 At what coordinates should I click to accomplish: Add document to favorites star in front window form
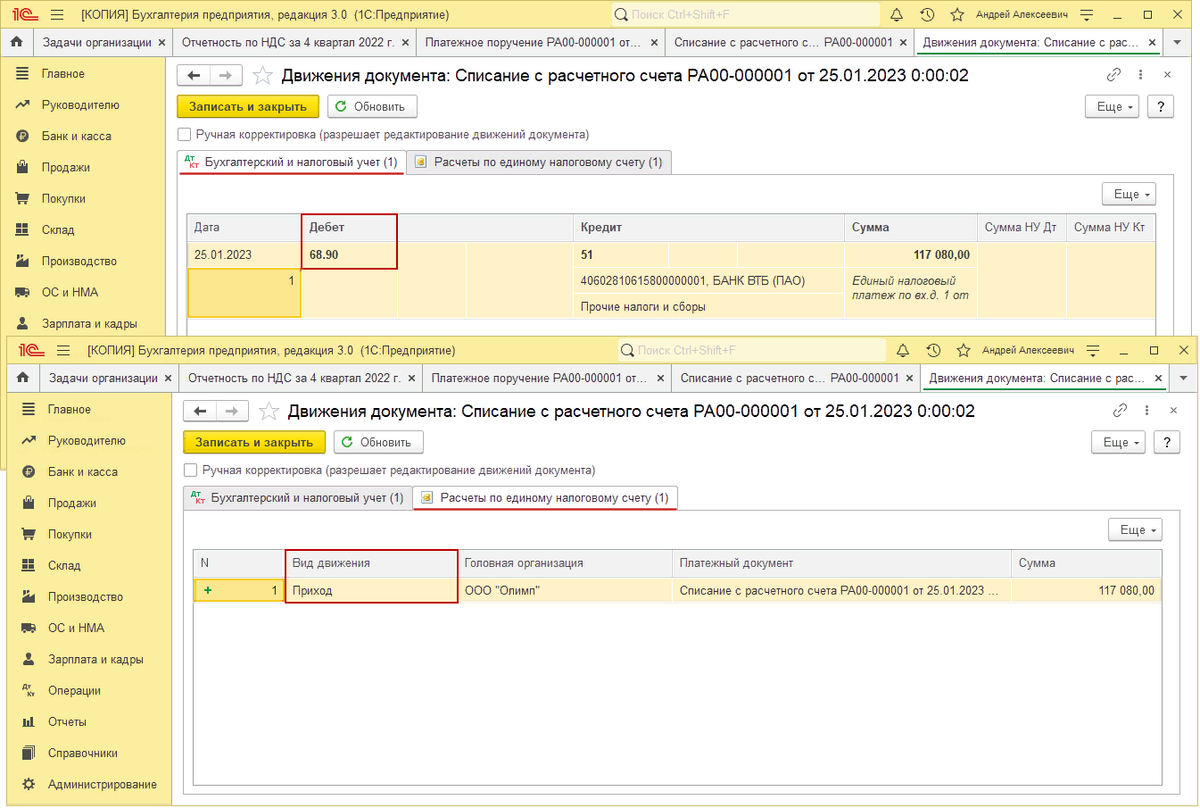[x=269, y=411]
